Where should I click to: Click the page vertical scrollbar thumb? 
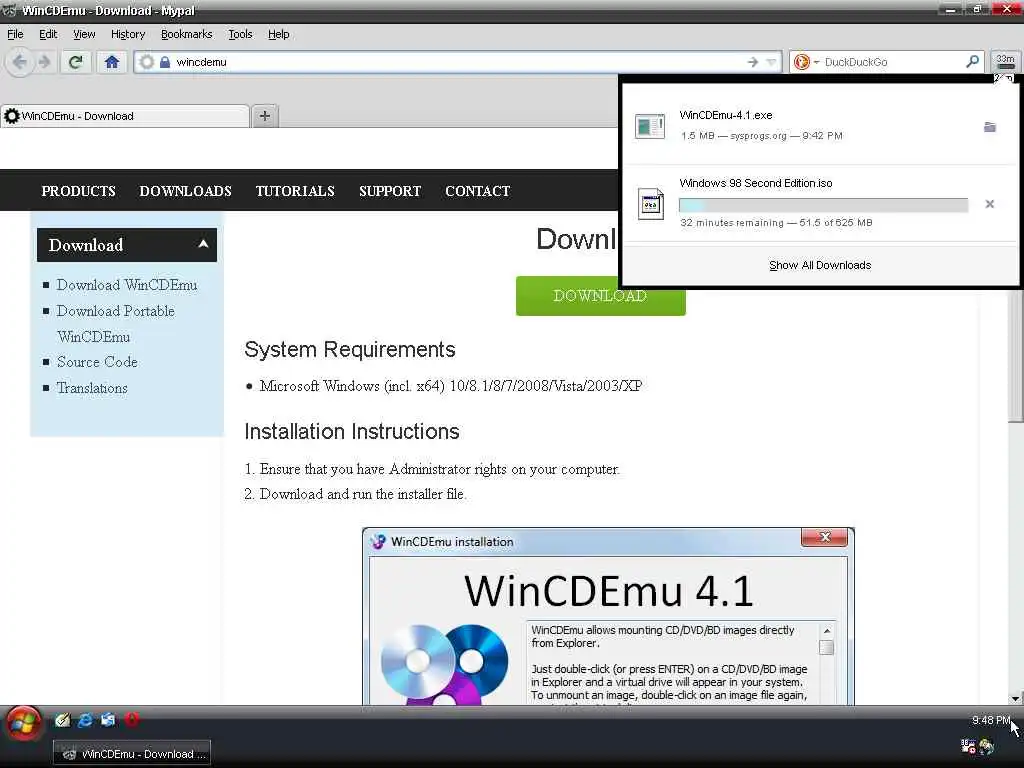[x=1016, y=356]
